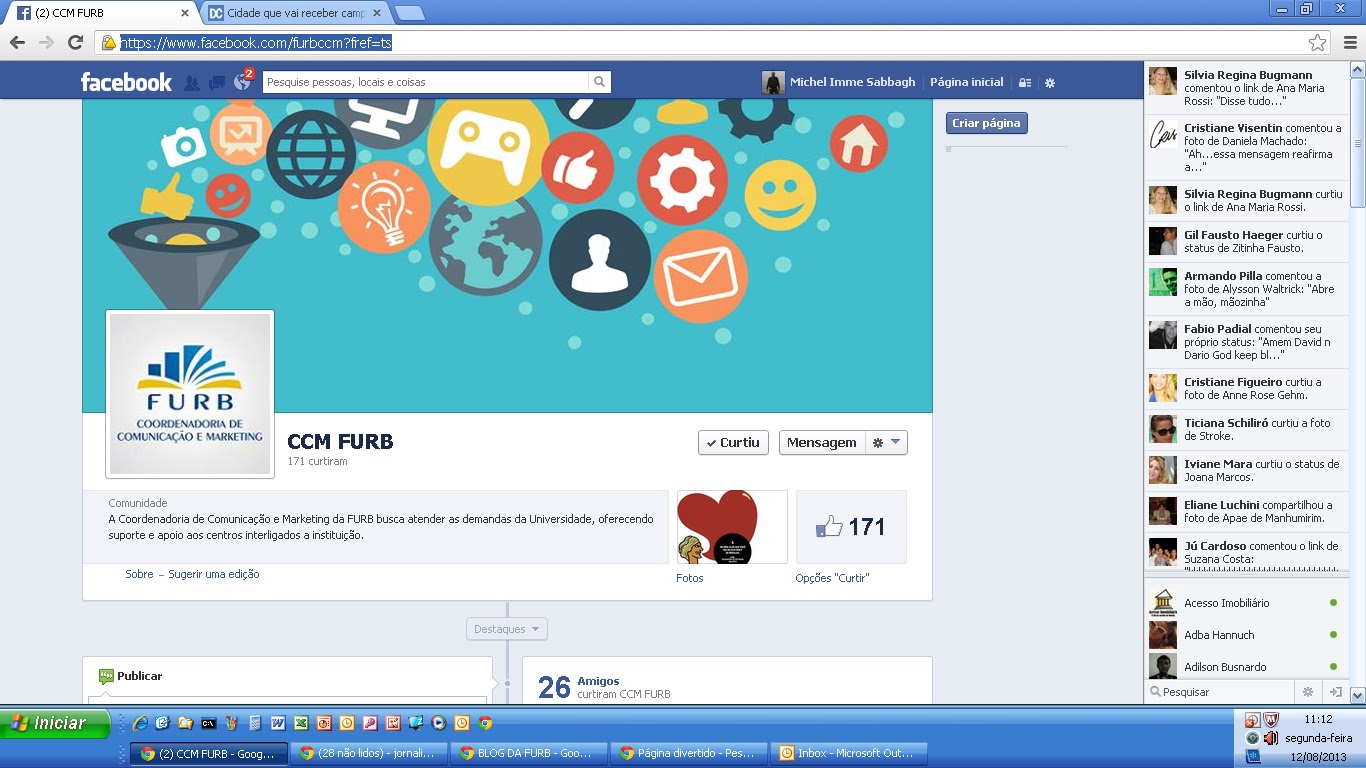1366x768 pixels.
Task: Open the Fotos link
Action: 690,578
